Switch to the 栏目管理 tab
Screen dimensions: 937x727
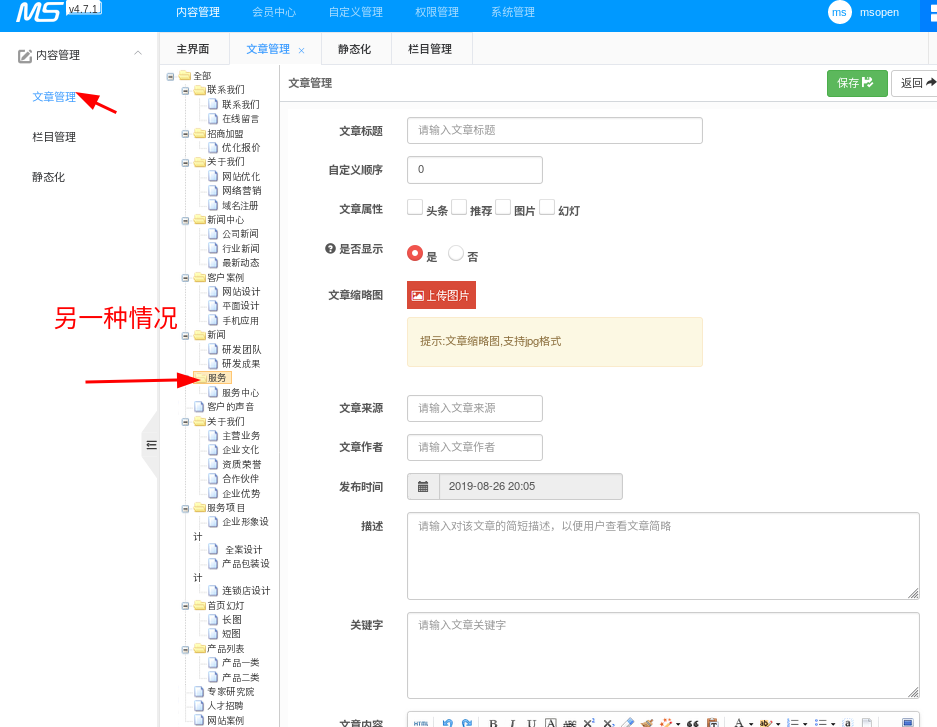click(x=430, y=49)
